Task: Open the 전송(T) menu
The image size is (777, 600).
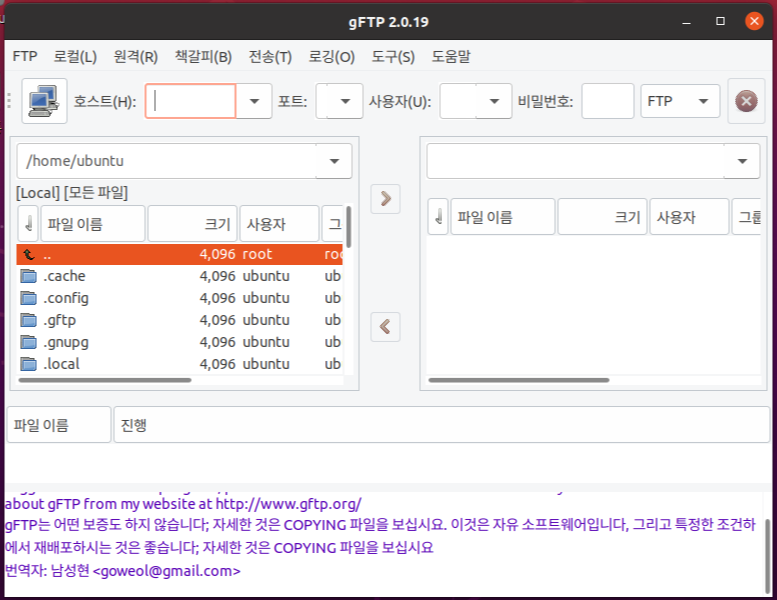Action: point(270,56)
